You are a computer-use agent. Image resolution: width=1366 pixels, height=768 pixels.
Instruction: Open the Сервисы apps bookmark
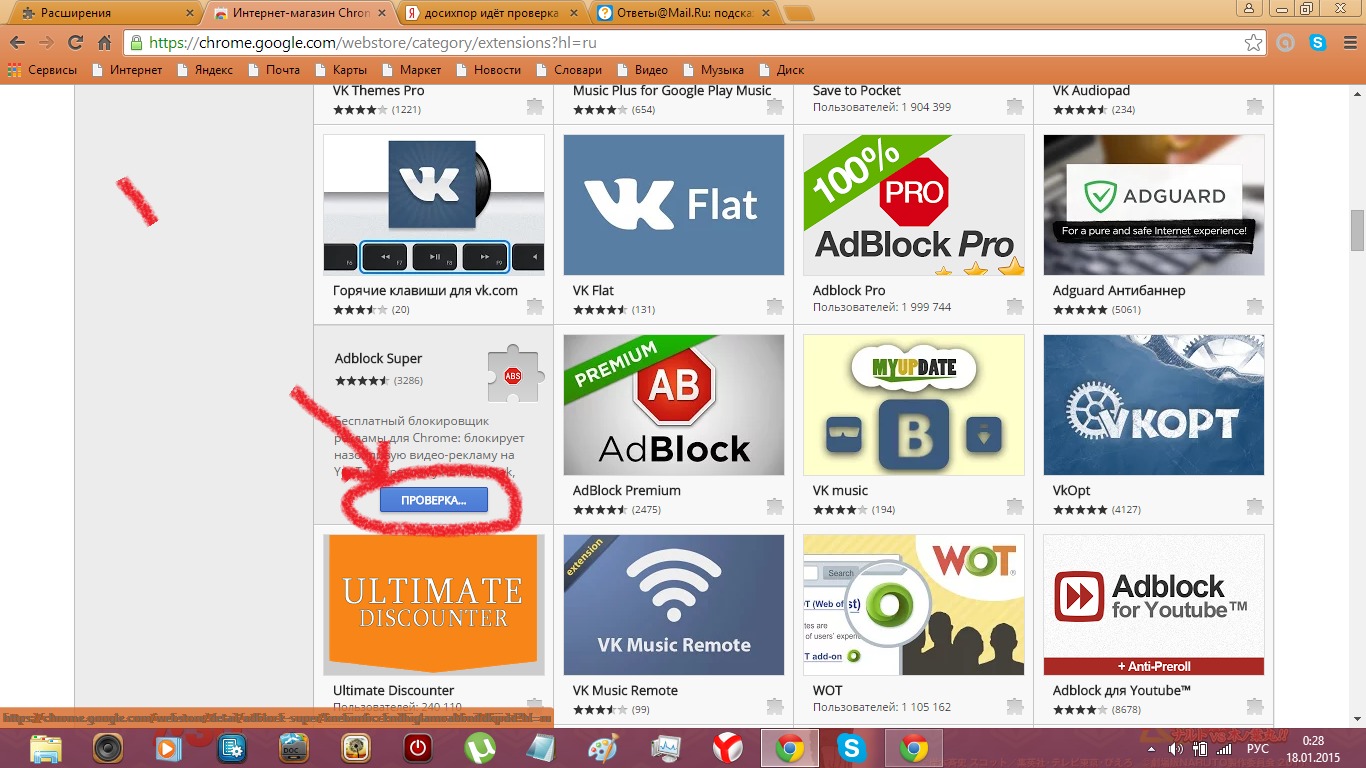[x=42, y=70]
